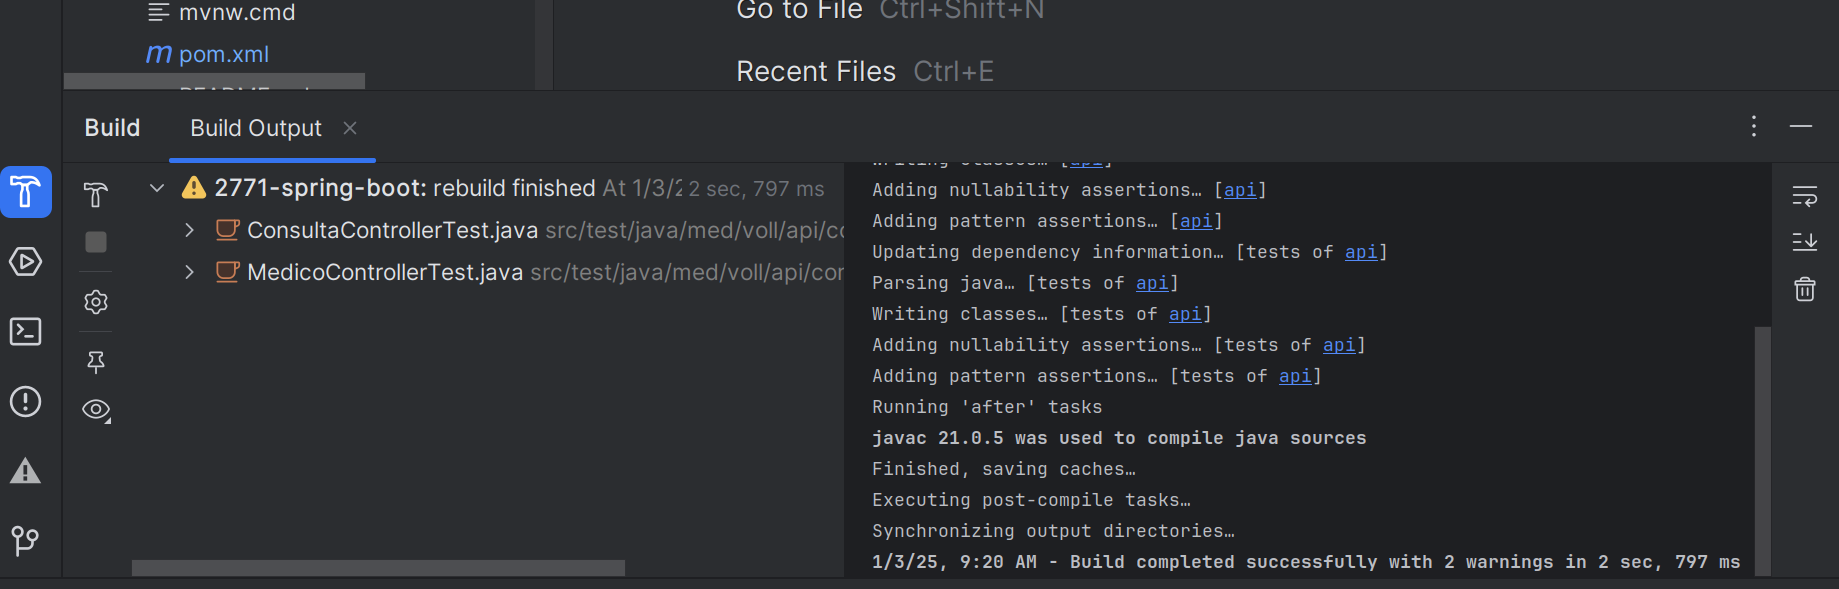The width and height of the screenshot is (1839, 589).
Task: Enable scroll to end of console
Action: coord(1805,242)
